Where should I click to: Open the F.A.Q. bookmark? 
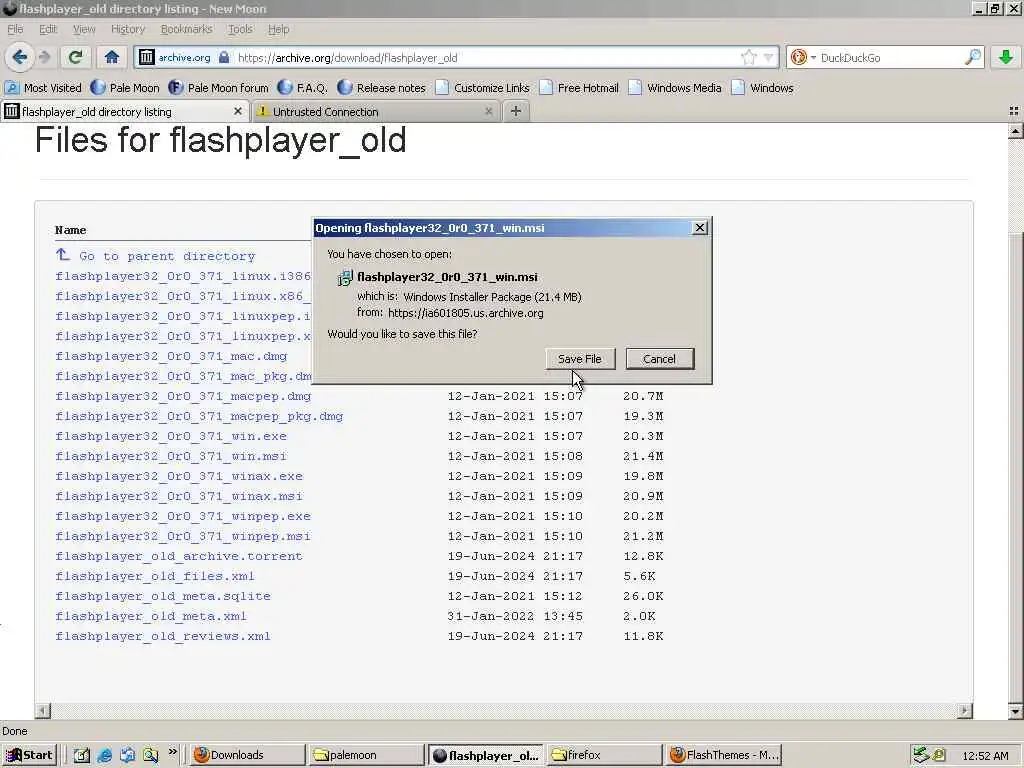(x=302, y=88)
